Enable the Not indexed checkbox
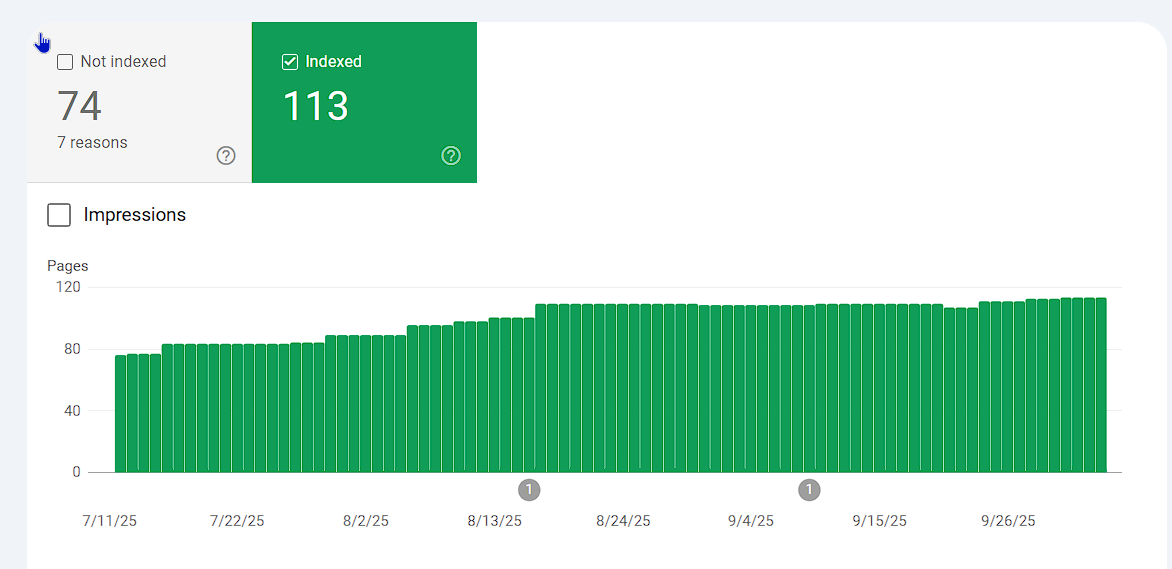The height and width of the screenshot is (569, 1172). (x=65, y=62)
